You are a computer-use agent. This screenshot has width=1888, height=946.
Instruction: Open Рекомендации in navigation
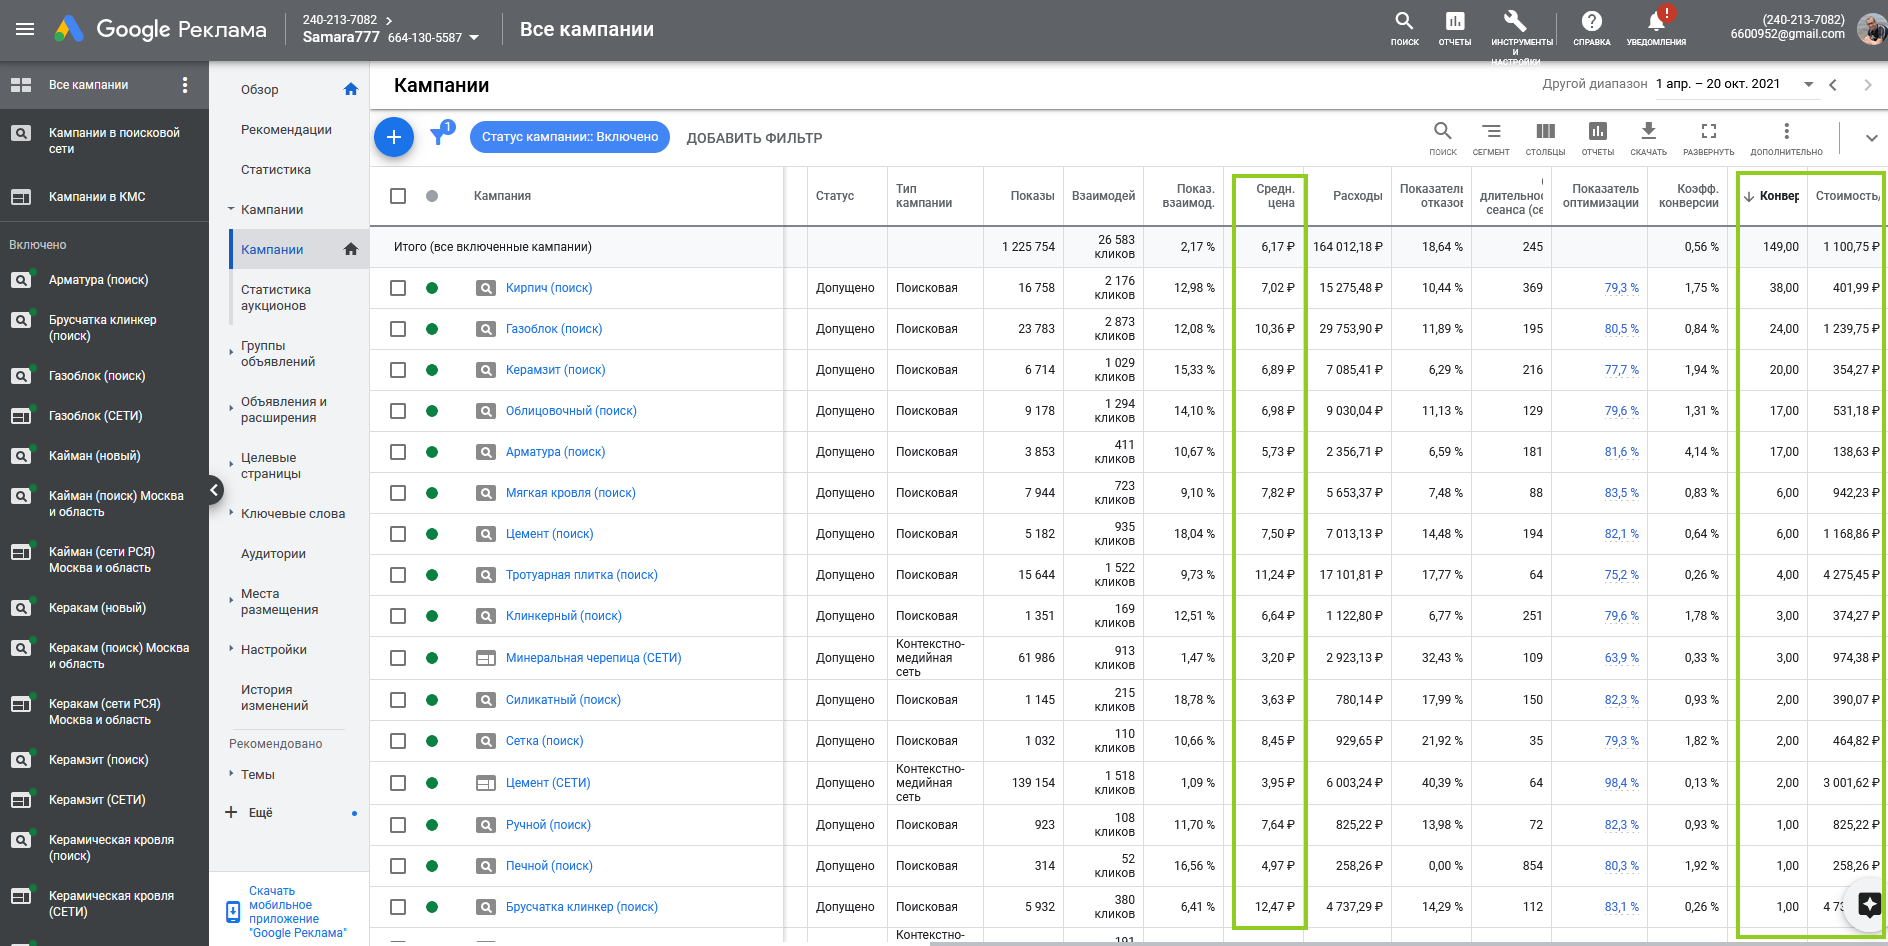tap(286, 130)
